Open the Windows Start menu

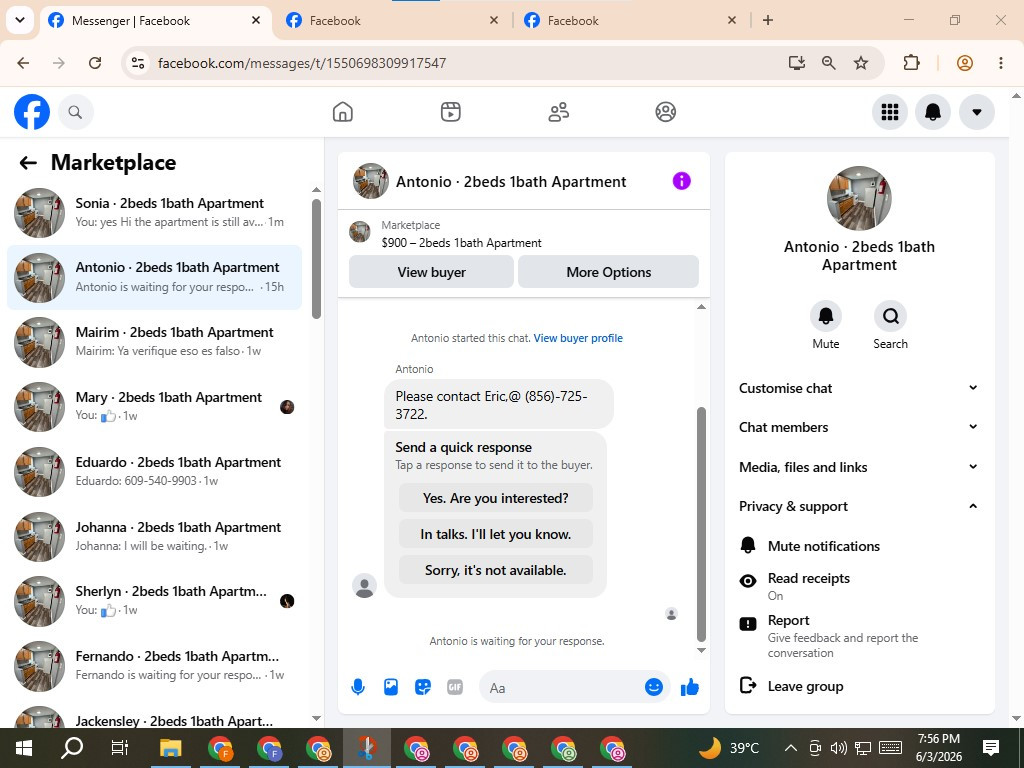coord(24,748)
